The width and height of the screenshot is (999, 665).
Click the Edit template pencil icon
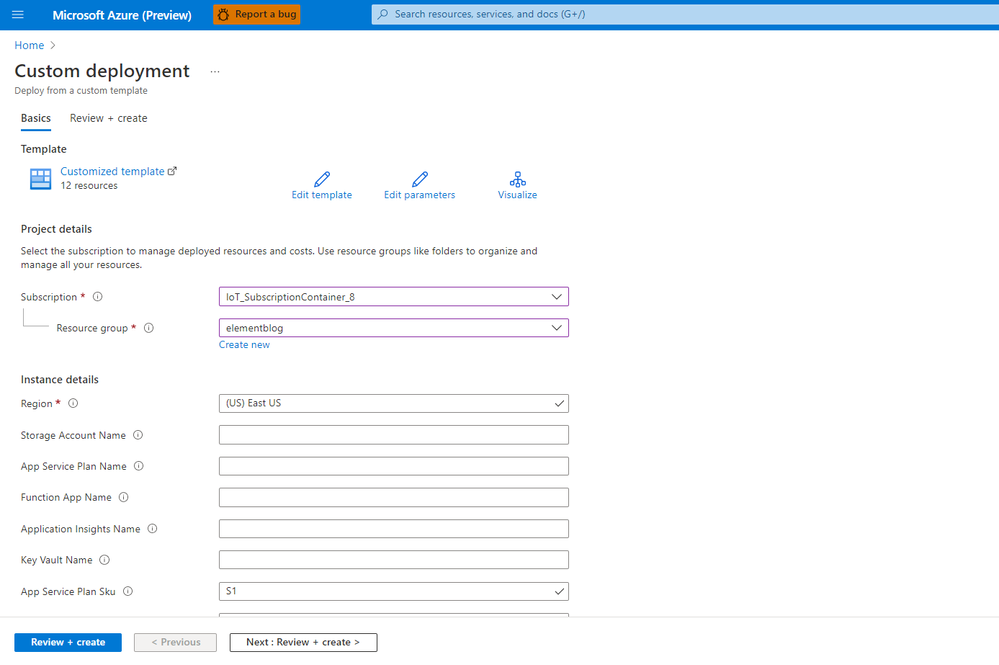coord(322,178)
